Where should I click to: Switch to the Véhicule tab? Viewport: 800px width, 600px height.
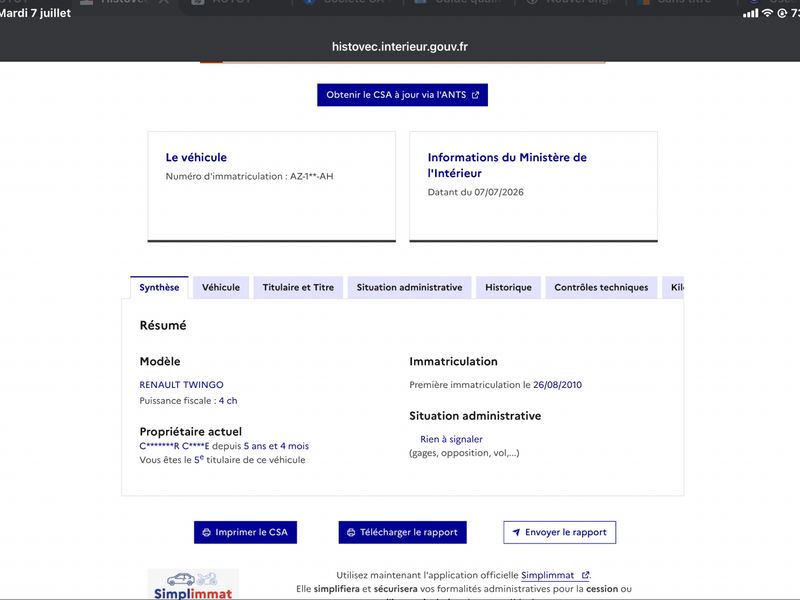point(221,287)
